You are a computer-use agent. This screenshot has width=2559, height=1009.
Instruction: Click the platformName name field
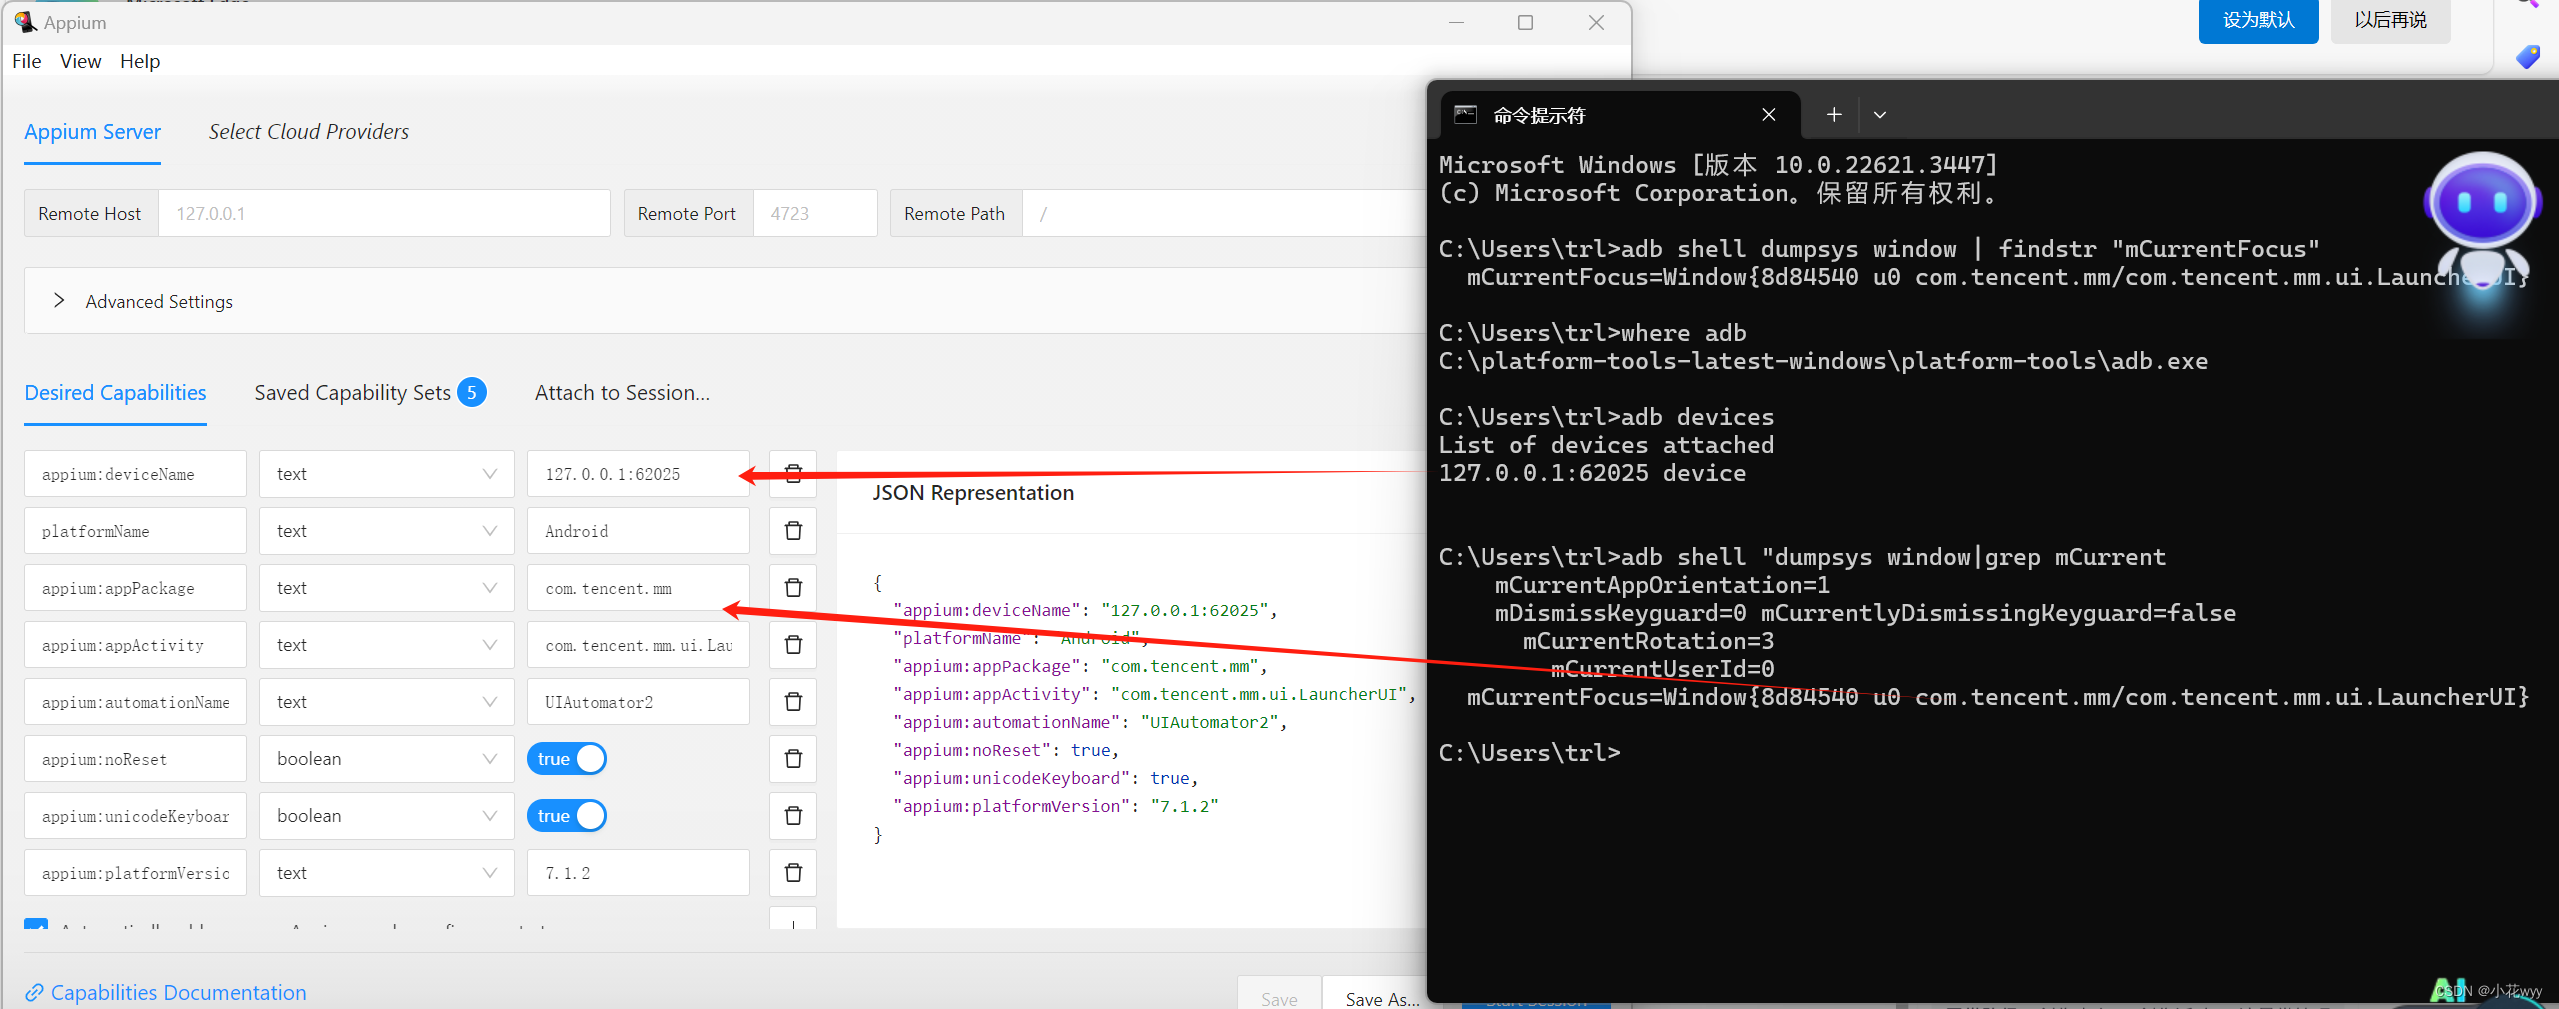click(135, 531)
